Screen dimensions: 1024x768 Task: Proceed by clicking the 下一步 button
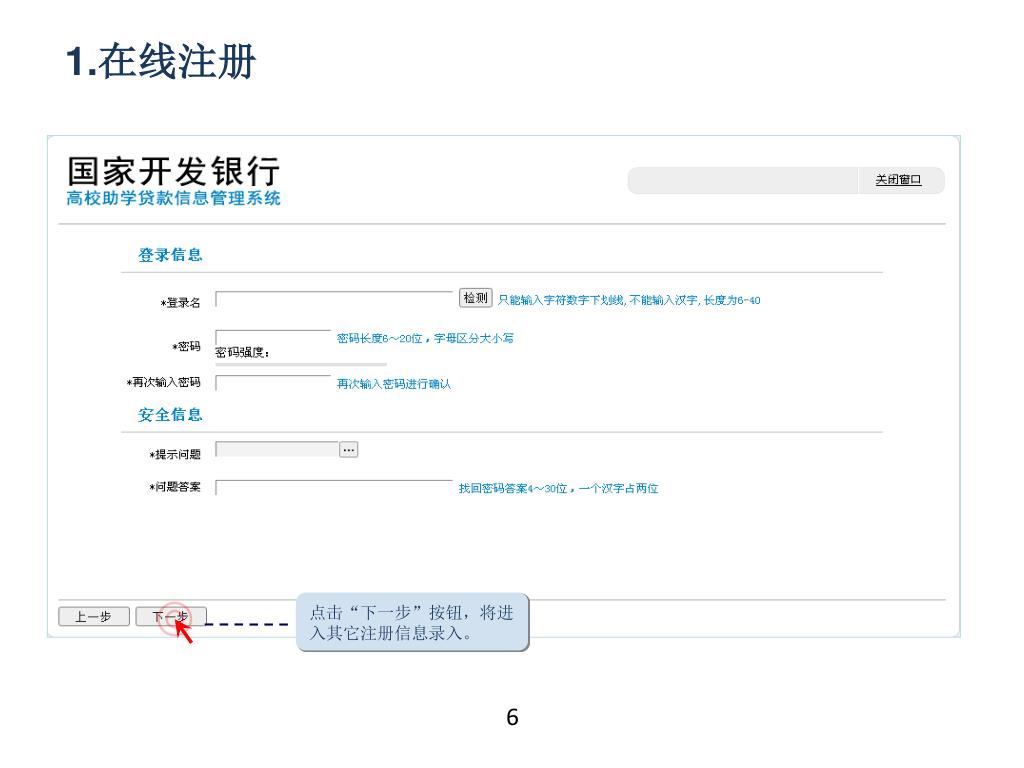[171, 617]
